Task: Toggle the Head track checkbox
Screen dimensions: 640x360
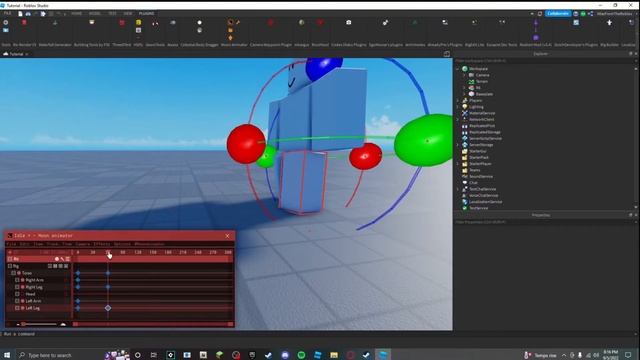Action: coord(17,294)
